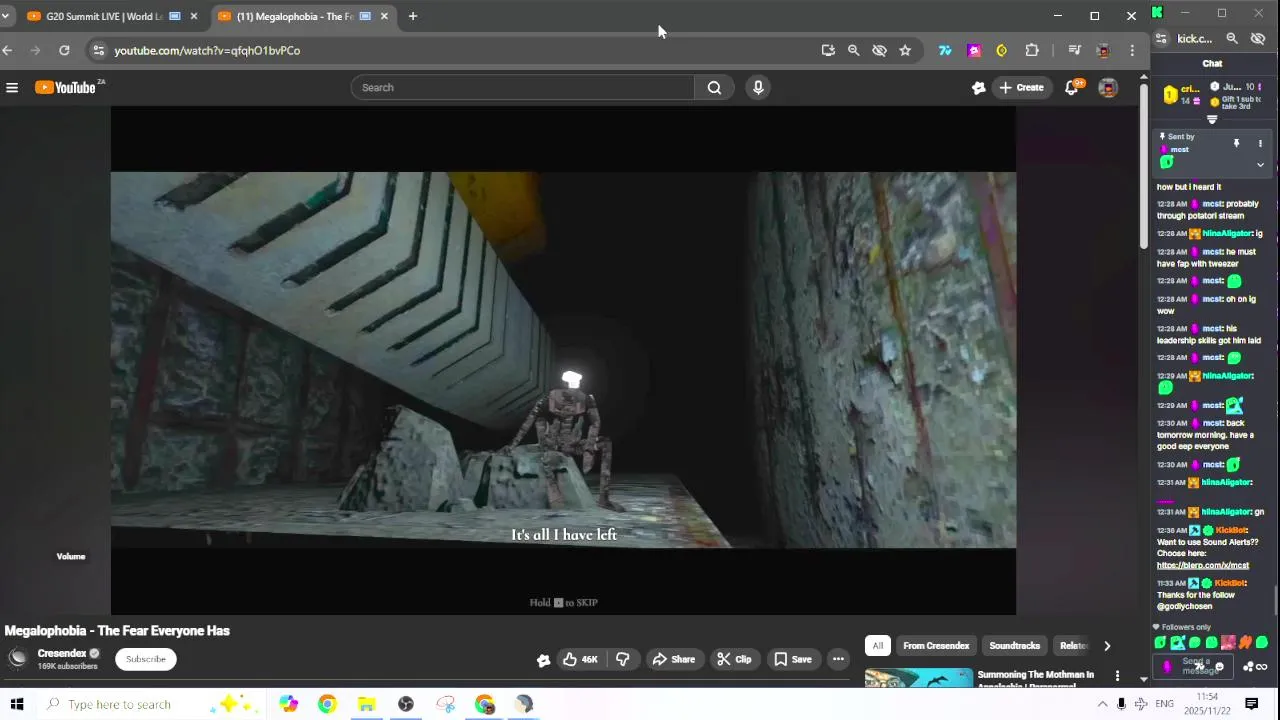
Task: Click the Kick chat send message field
Action: [x=1195, y=666]
